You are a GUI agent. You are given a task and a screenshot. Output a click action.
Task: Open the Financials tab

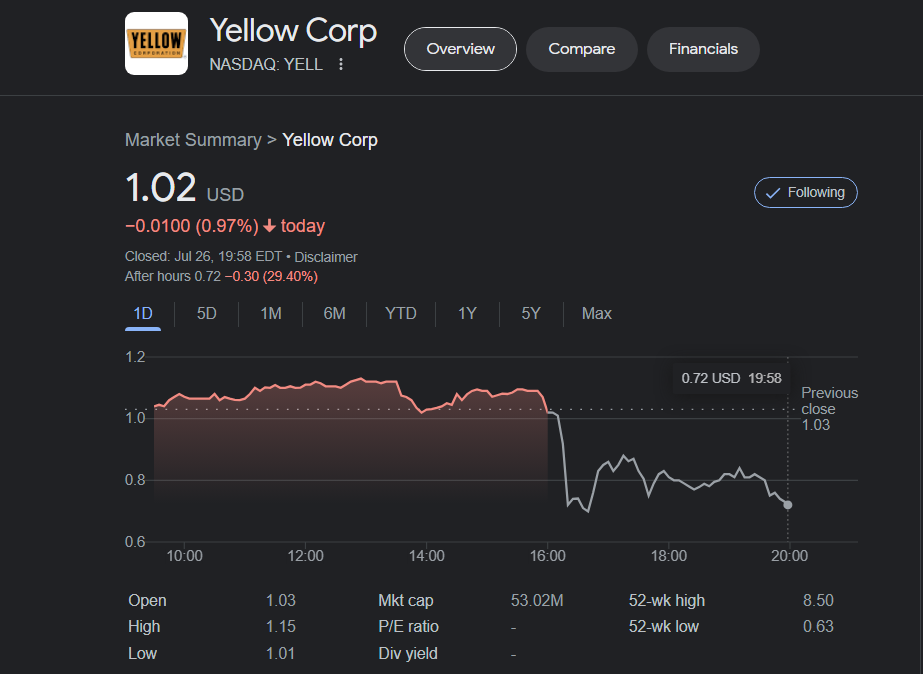[x=703, y=48]
